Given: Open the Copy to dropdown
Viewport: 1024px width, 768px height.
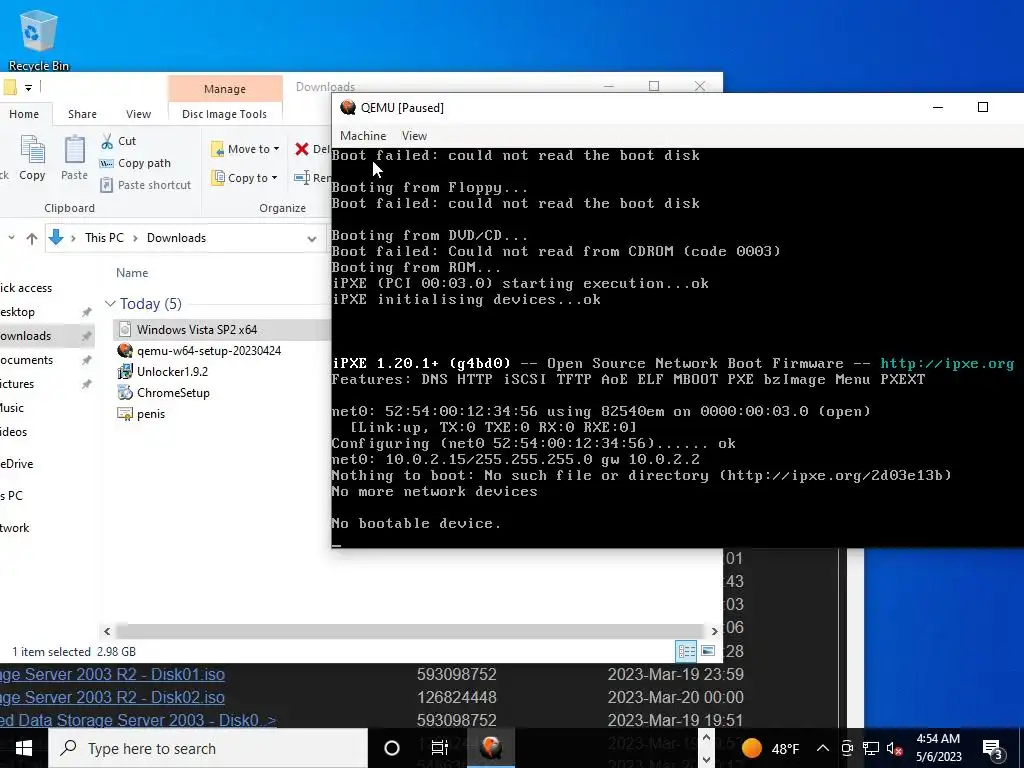Looking at the screenshot, I should 244,178.
